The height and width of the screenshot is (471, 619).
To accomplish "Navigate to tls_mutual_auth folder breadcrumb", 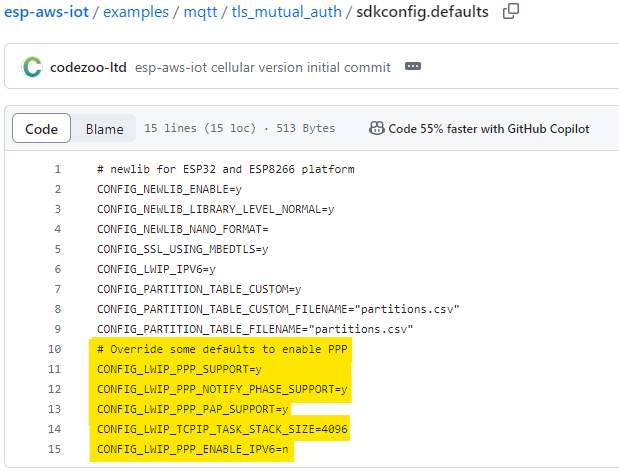I will (286, 12).
